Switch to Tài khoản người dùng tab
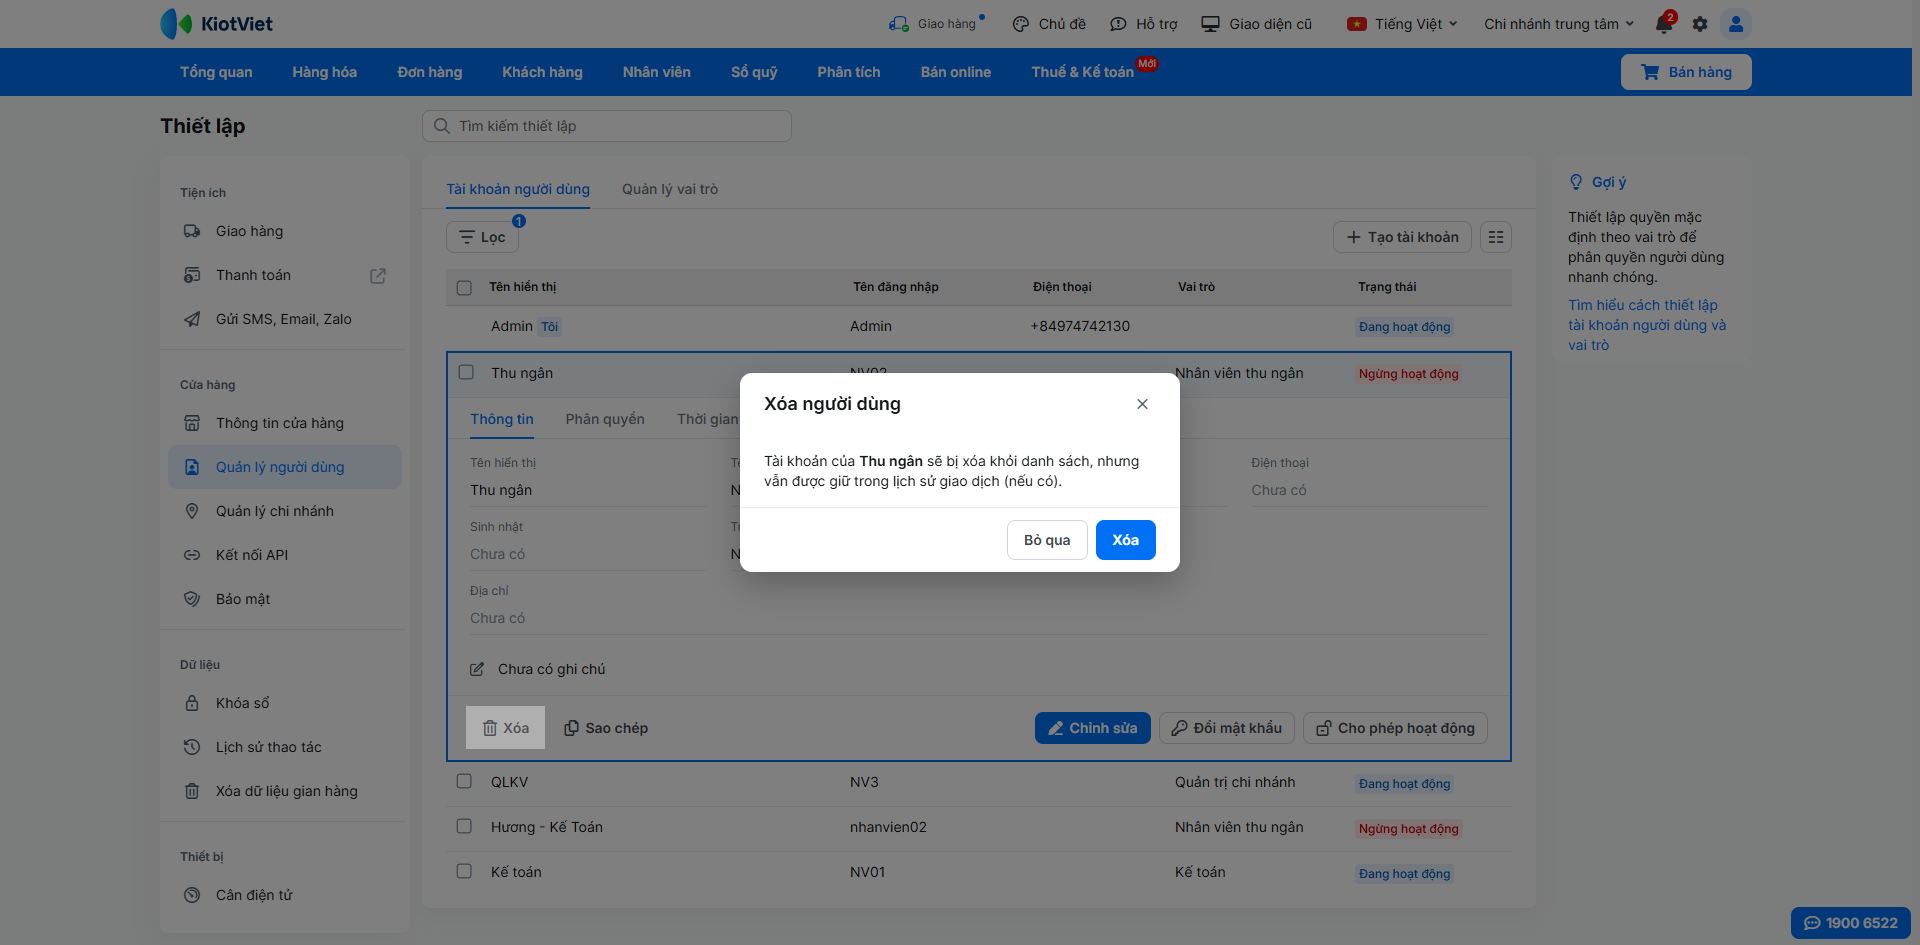 point(518,189)
